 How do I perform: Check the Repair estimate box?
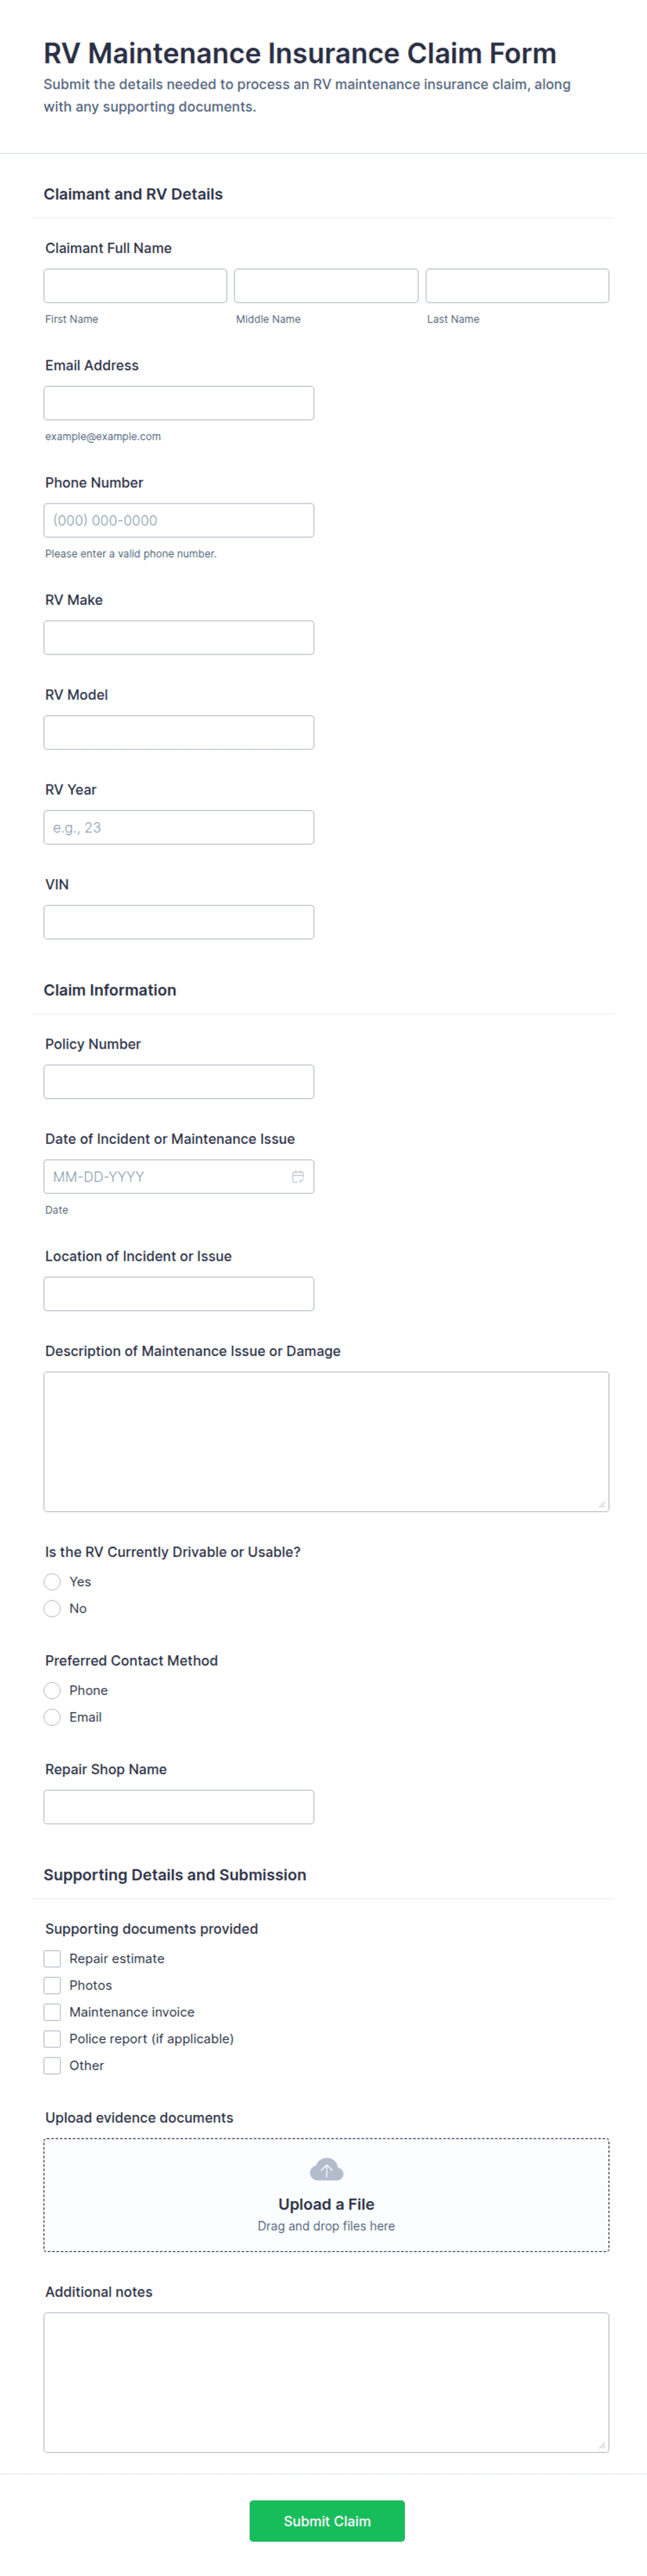pos(52,1958)
